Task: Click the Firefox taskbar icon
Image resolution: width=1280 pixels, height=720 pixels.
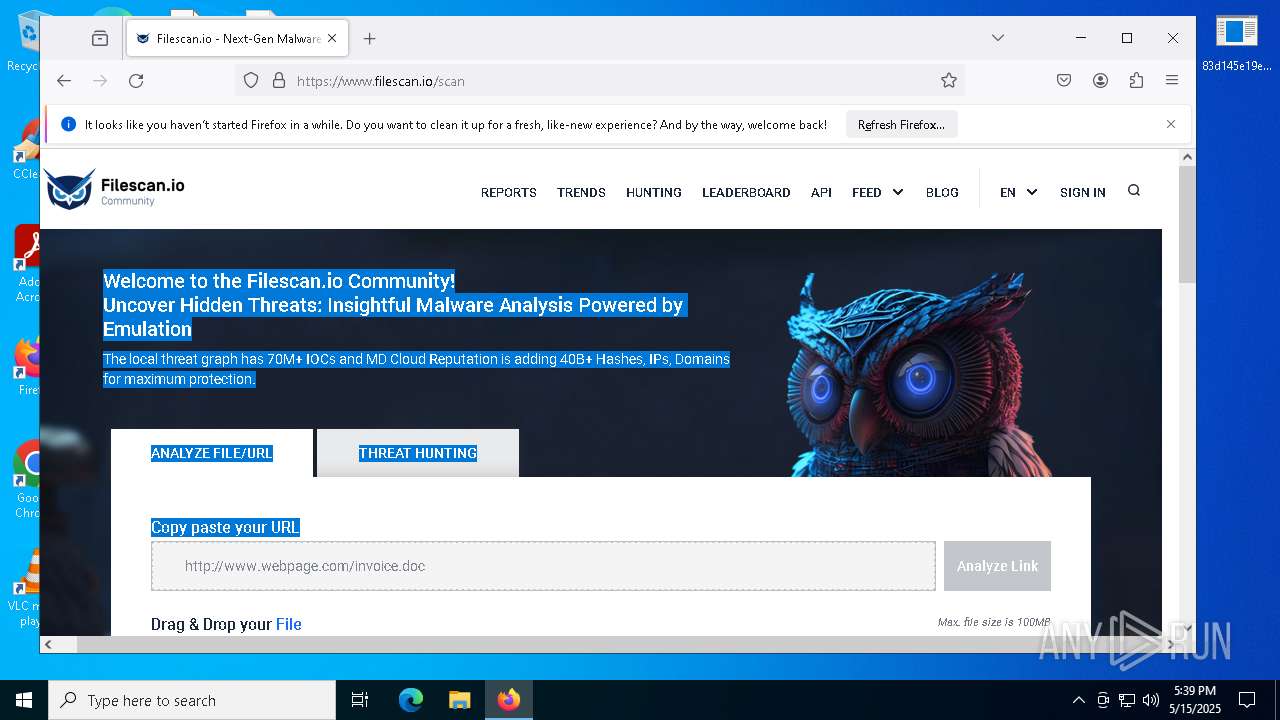Action: [509, 700]
